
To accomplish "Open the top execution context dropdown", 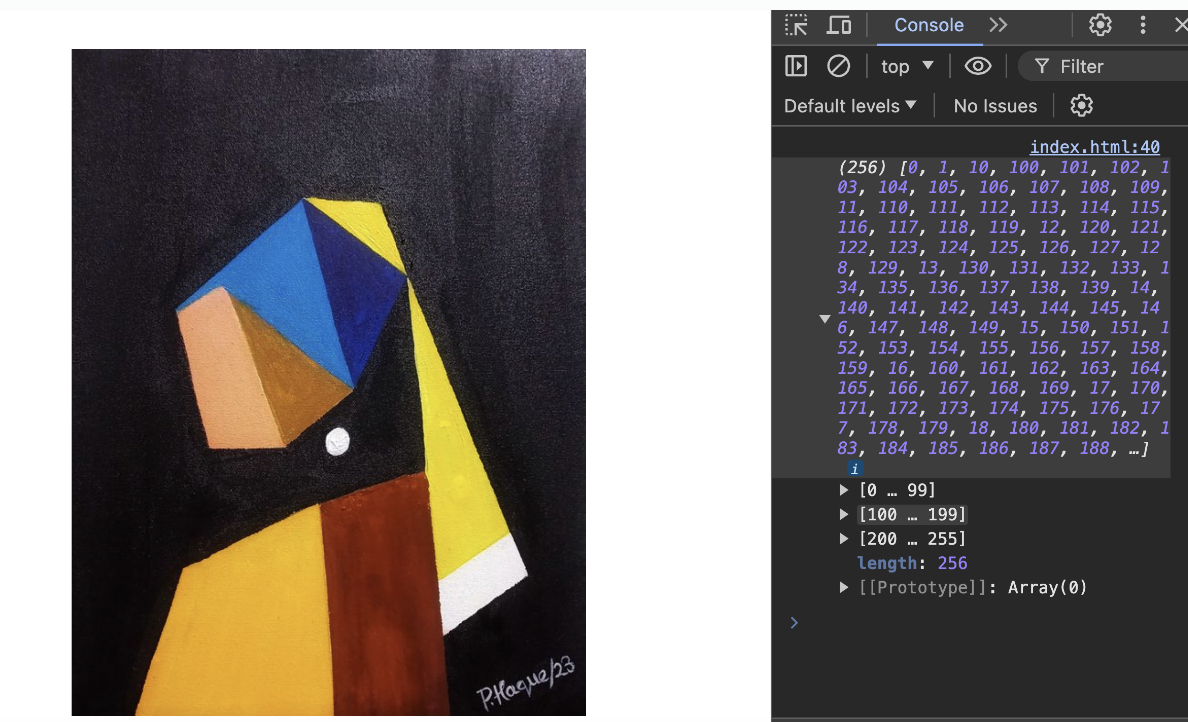I will [x=907, y=67].
